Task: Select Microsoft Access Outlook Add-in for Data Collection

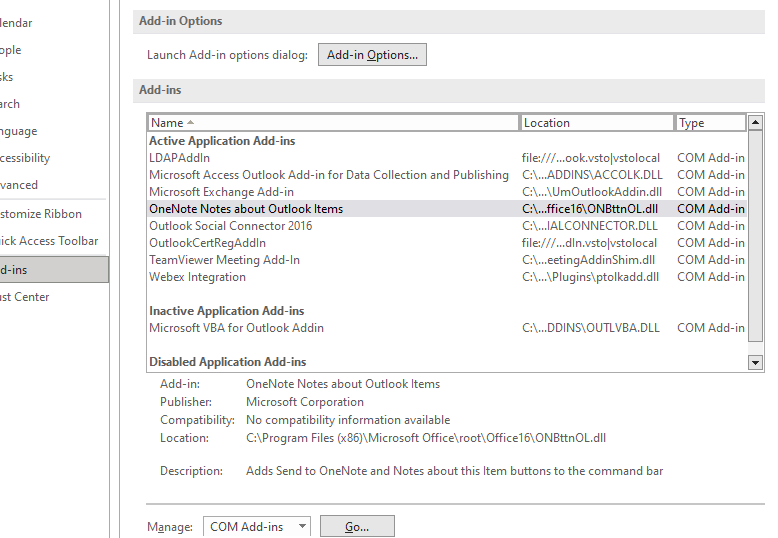Action: pos(447,175)
